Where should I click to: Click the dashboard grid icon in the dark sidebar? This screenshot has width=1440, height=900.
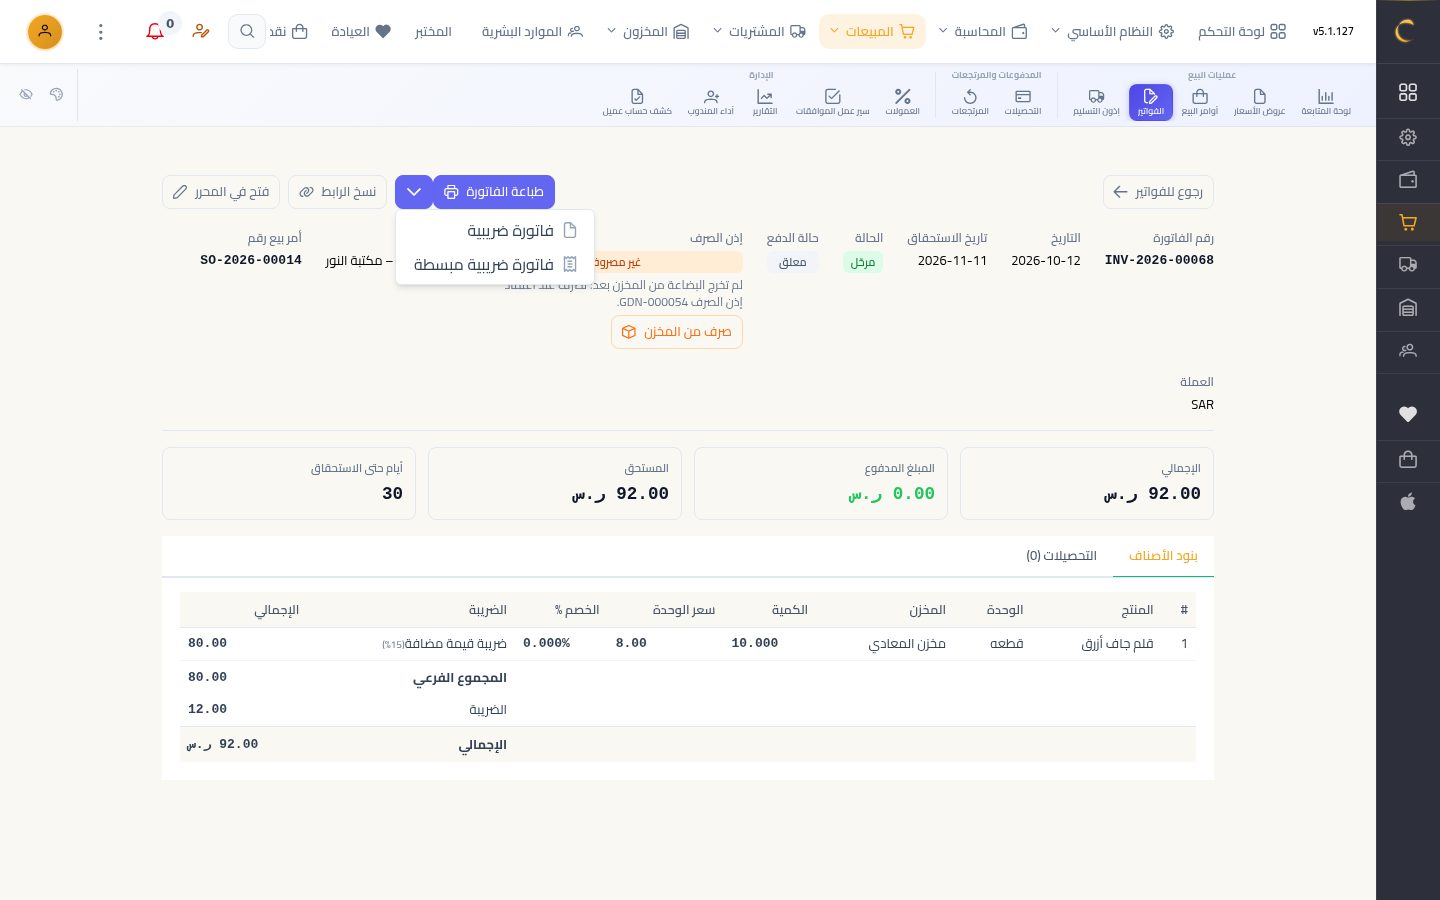1408,92
